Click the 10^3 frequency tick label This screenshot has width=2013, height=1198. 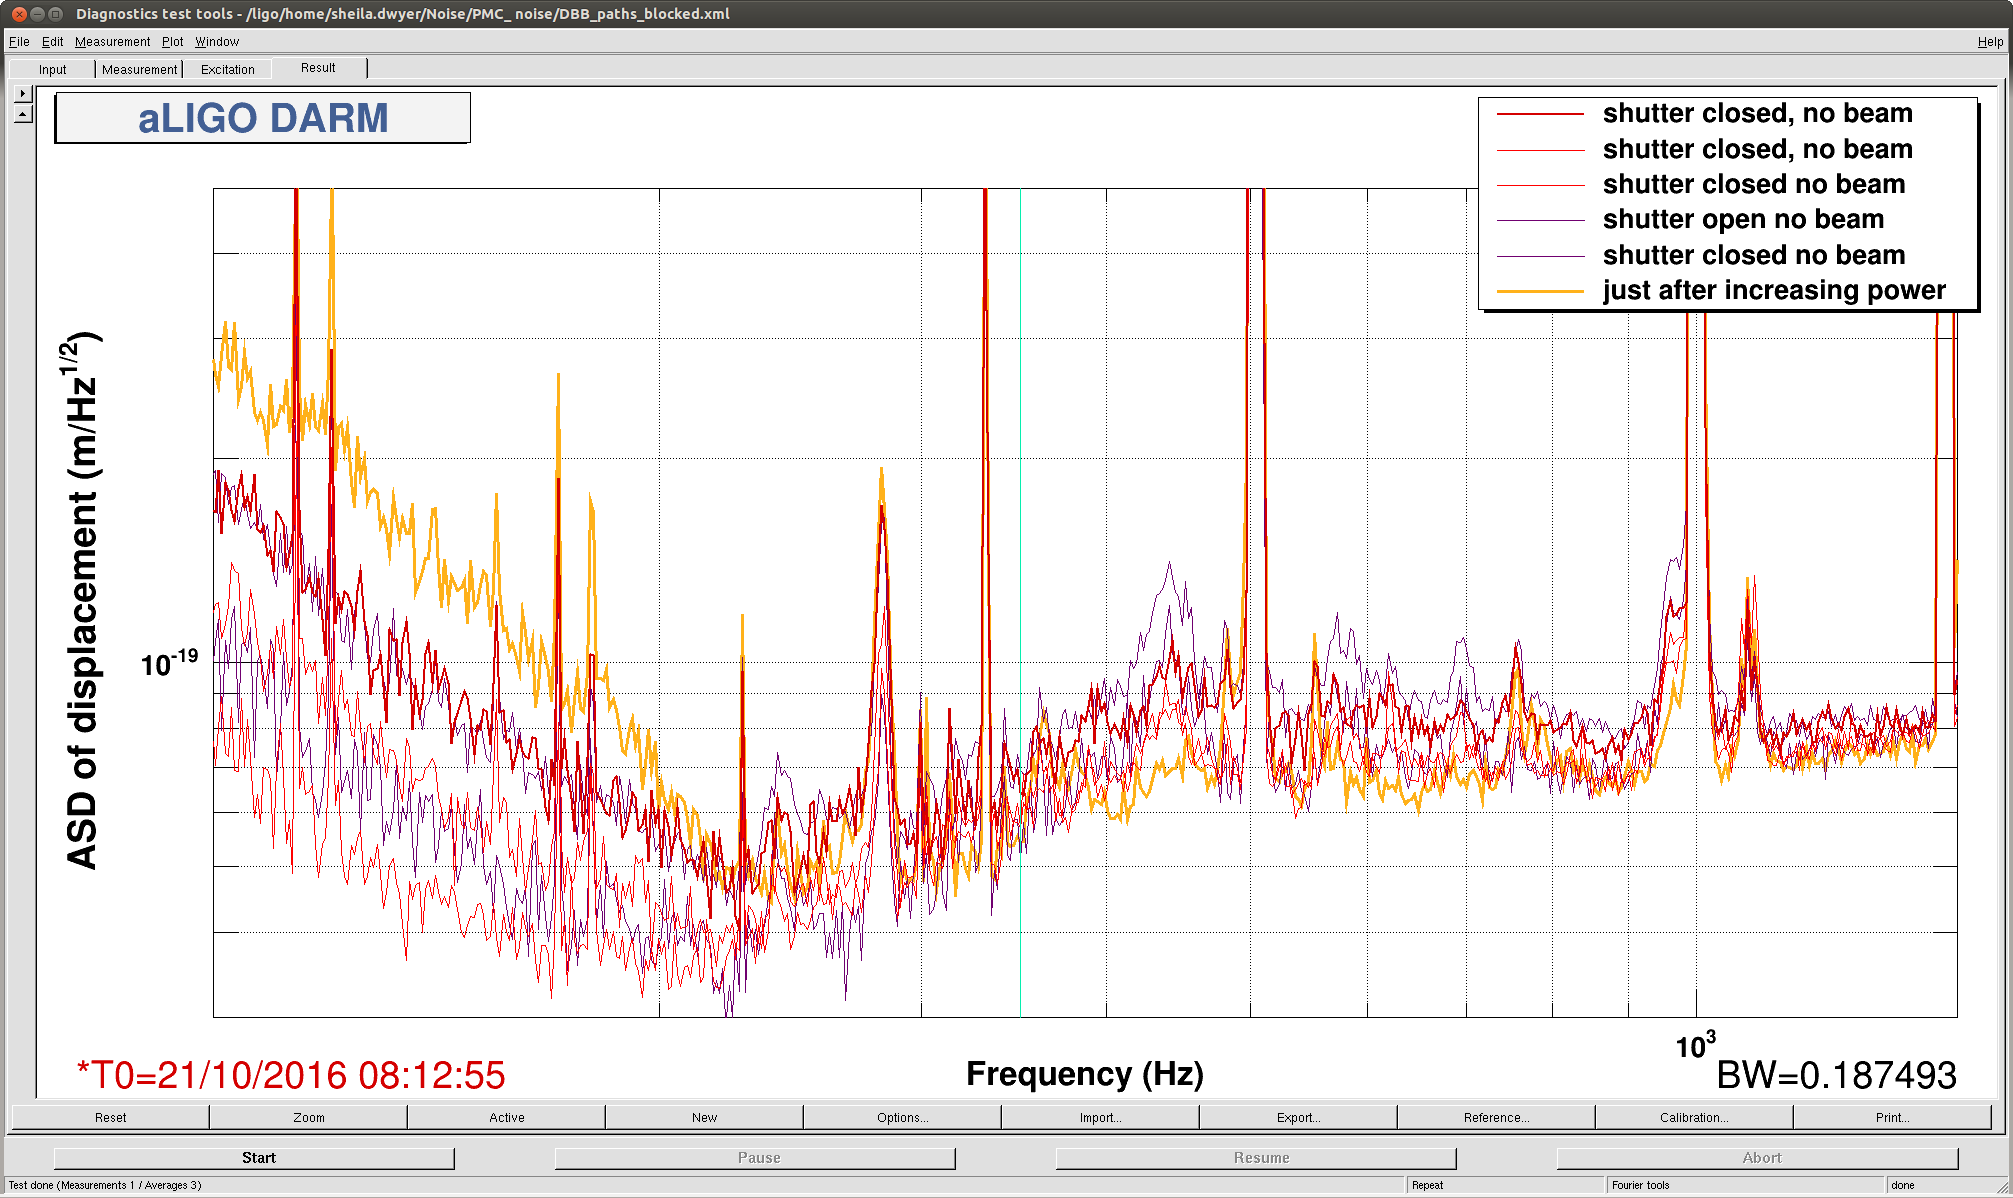1695,1045
